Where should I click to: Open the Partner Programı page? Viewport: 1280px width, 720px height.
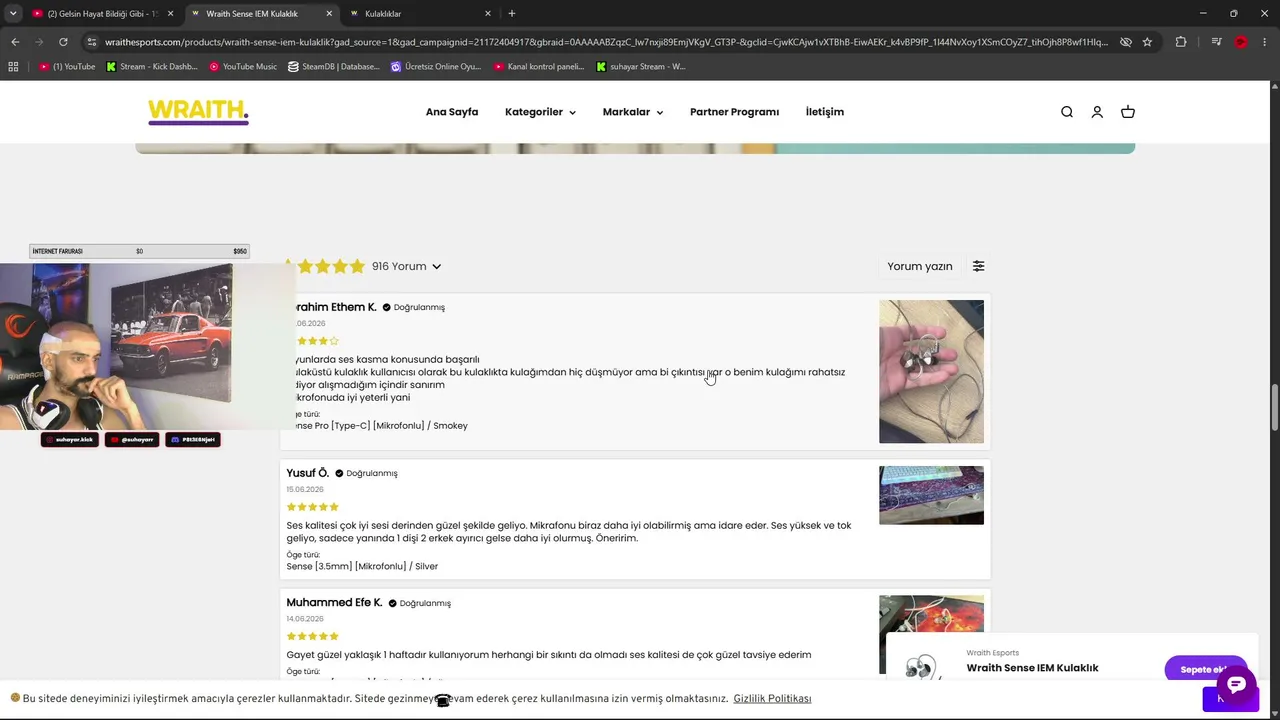(x=734, y=112)
